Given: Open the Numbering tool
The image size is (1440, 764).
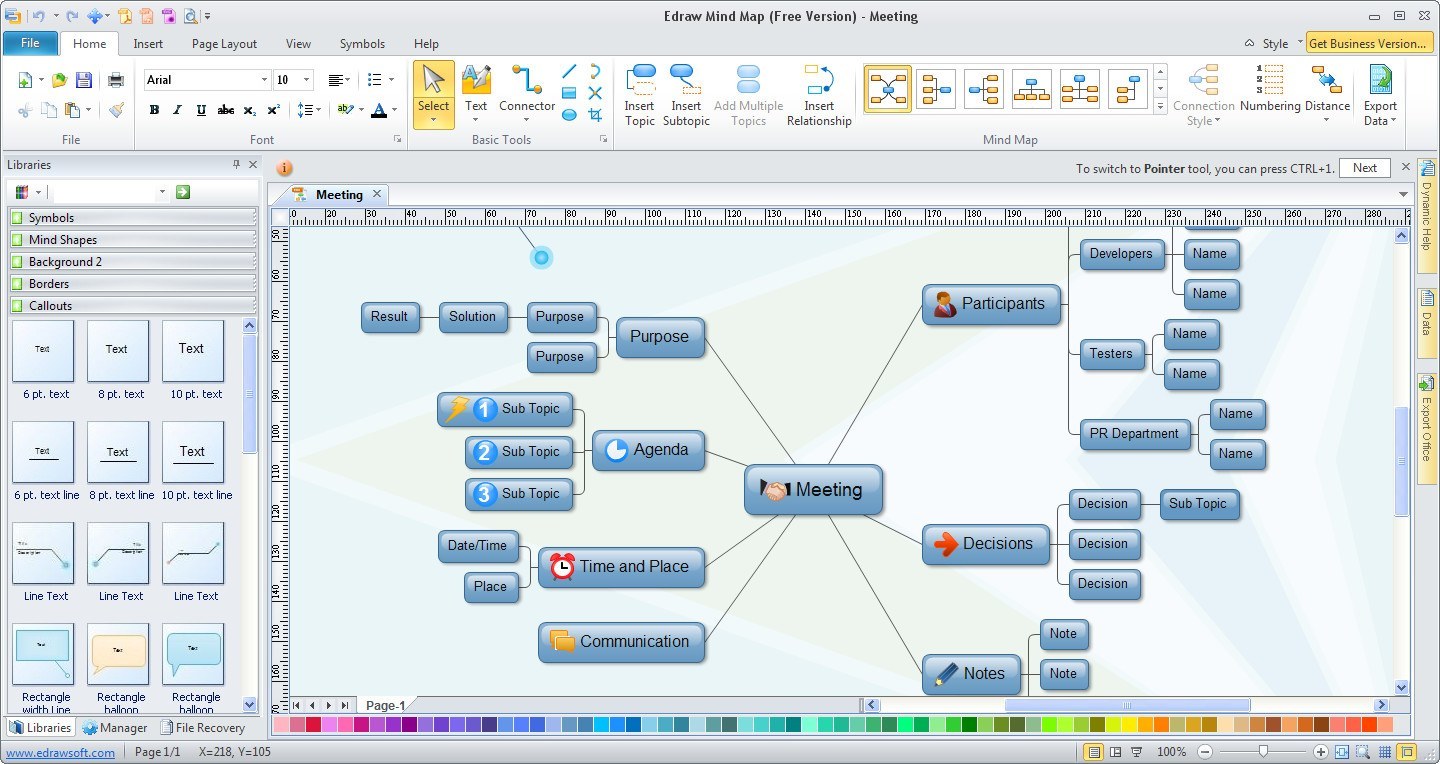Looking at the screenshot, I should [x=1270, y=89].
